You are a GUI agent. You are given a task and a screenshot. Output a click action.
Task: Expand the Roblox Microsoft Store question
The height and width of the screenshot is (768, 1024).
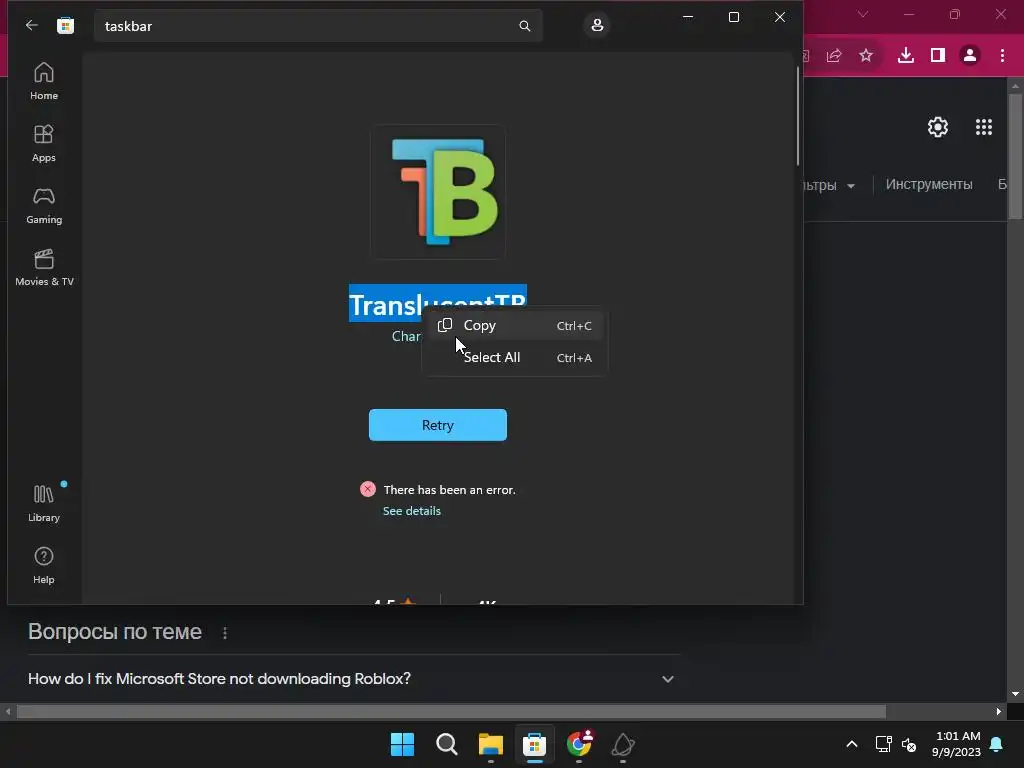667,679
